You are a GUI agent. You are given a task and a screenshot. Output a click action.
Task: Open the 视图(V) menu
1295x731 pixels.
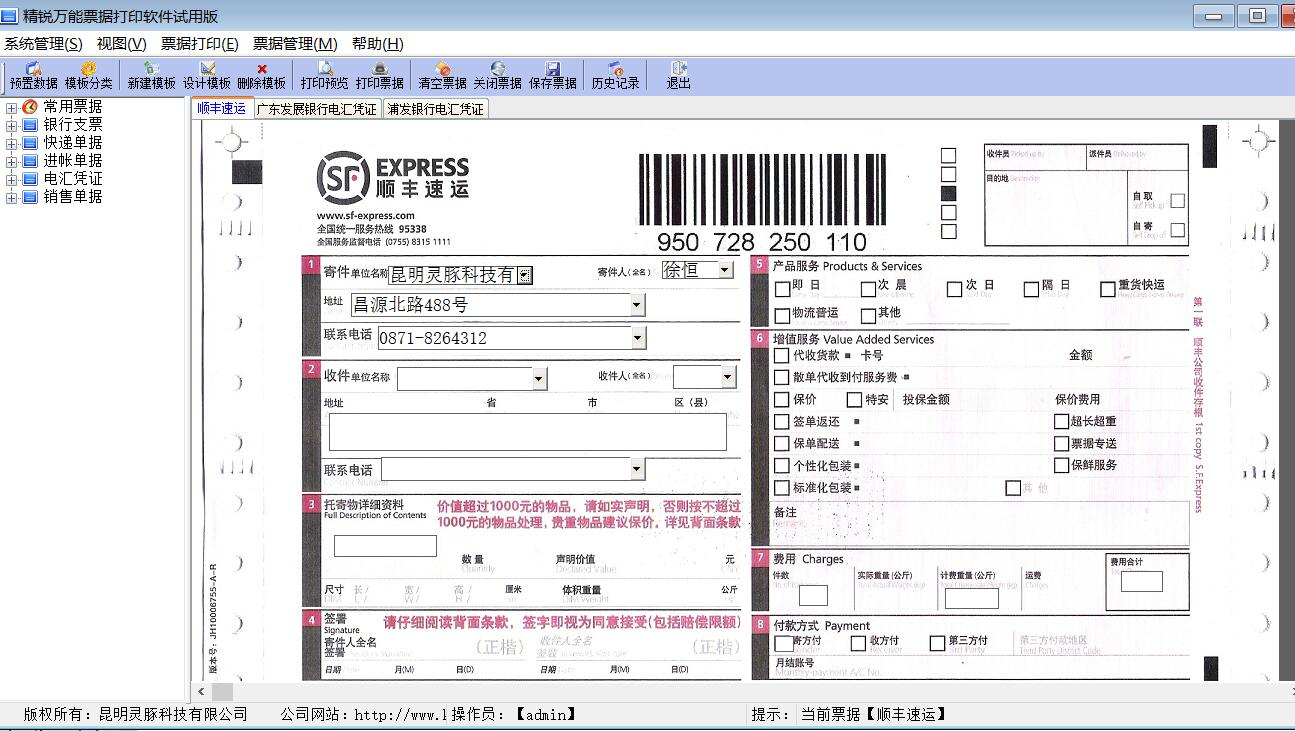122,44
